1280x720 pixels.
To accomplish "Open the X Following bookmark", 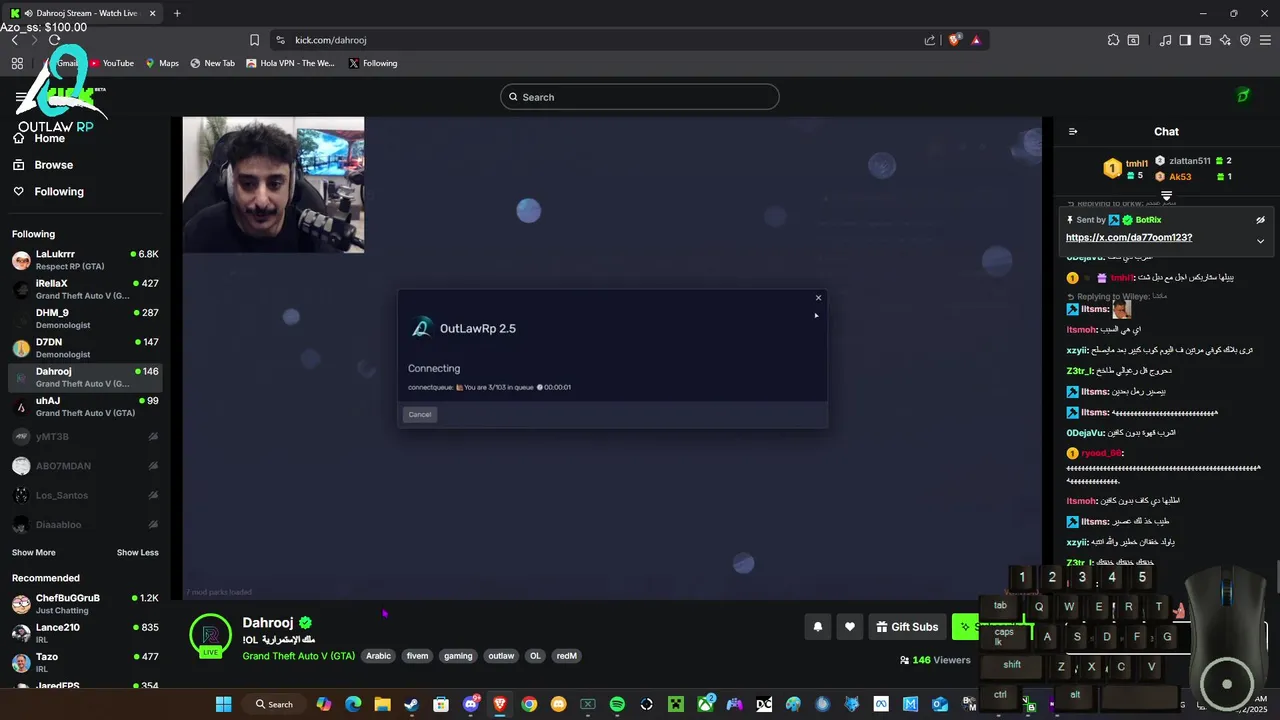I will (x=373, y=63).
